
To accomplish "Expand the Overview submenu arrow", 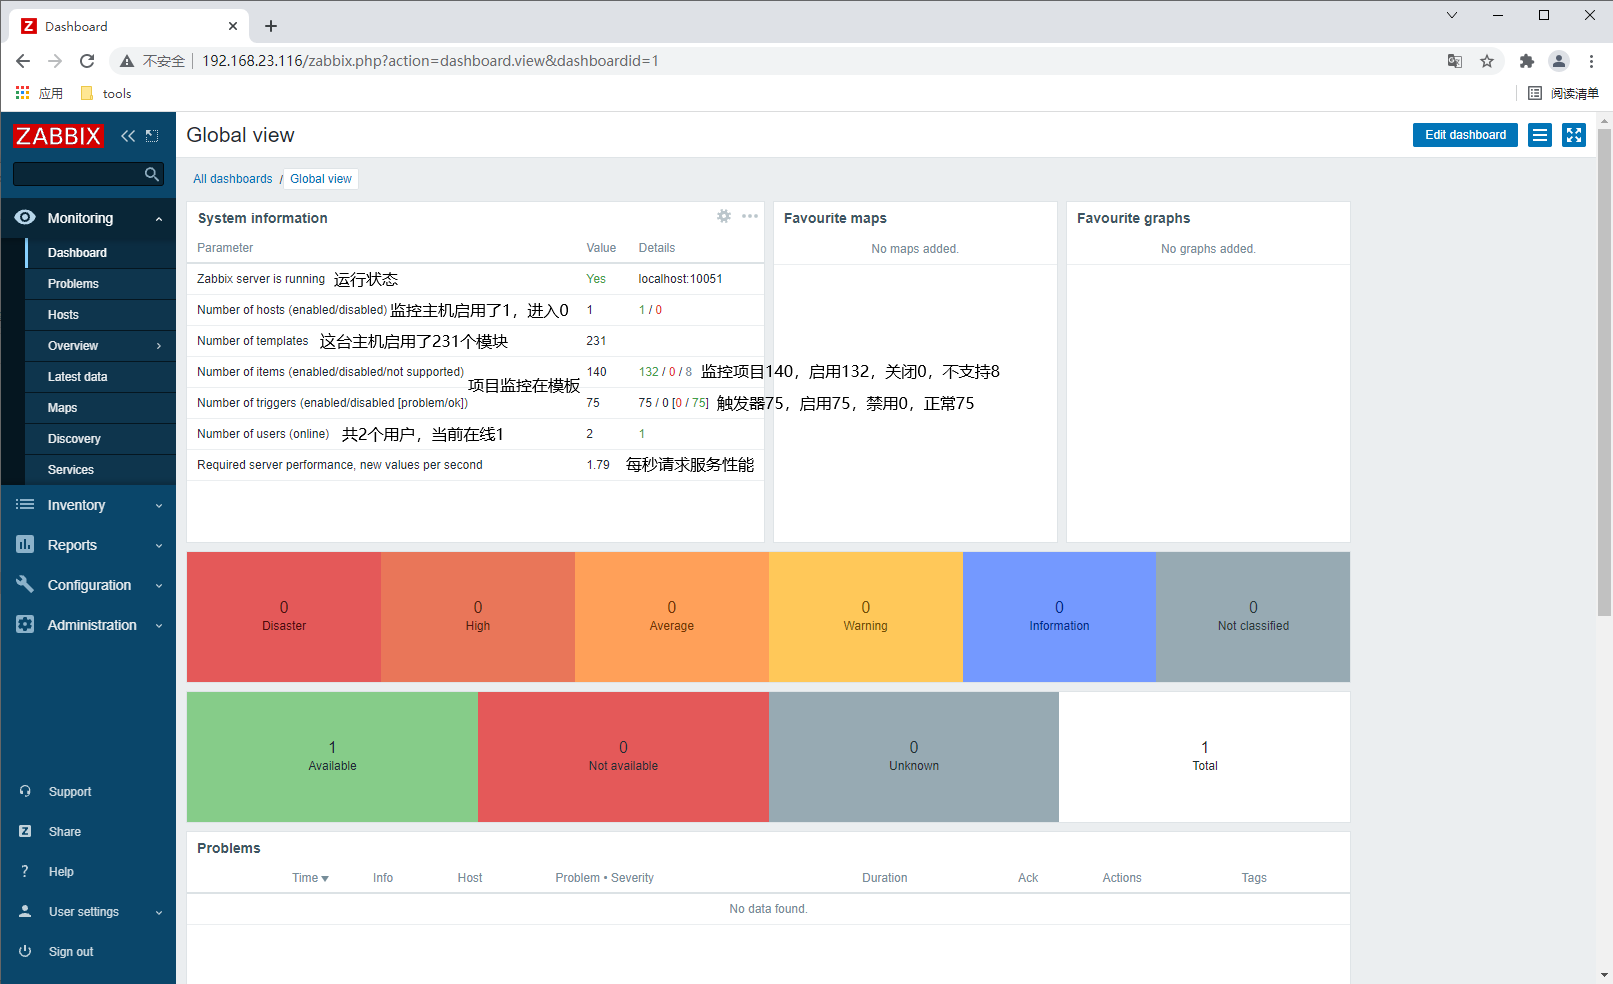I will (x=159, y=346).
